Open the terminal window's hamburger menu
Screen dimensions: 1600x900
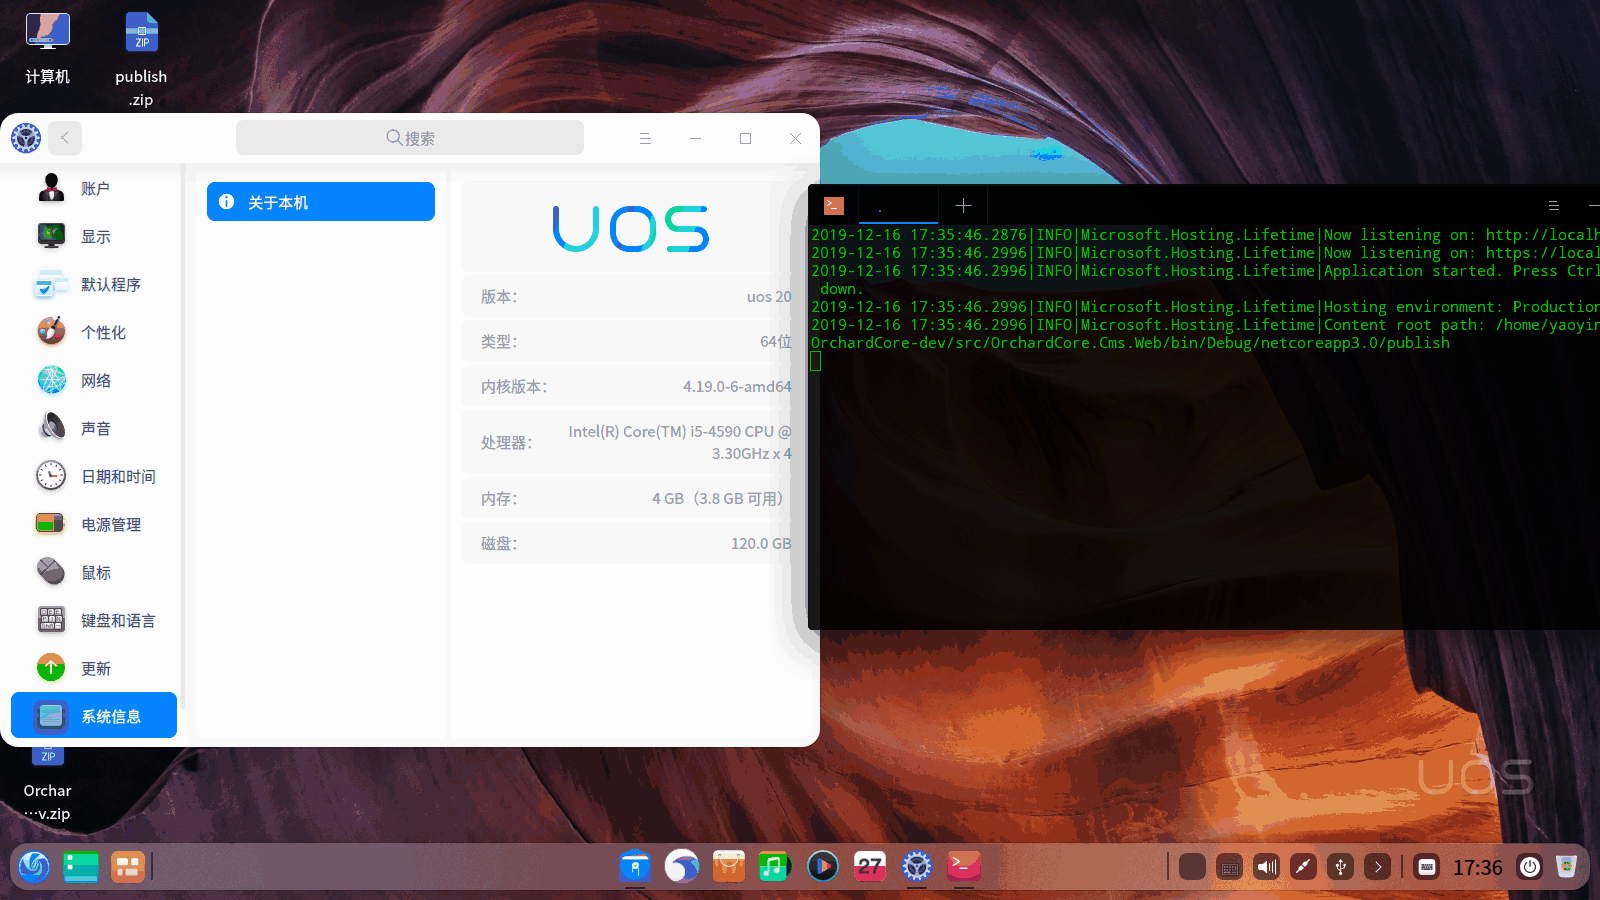pos(1554,205)
